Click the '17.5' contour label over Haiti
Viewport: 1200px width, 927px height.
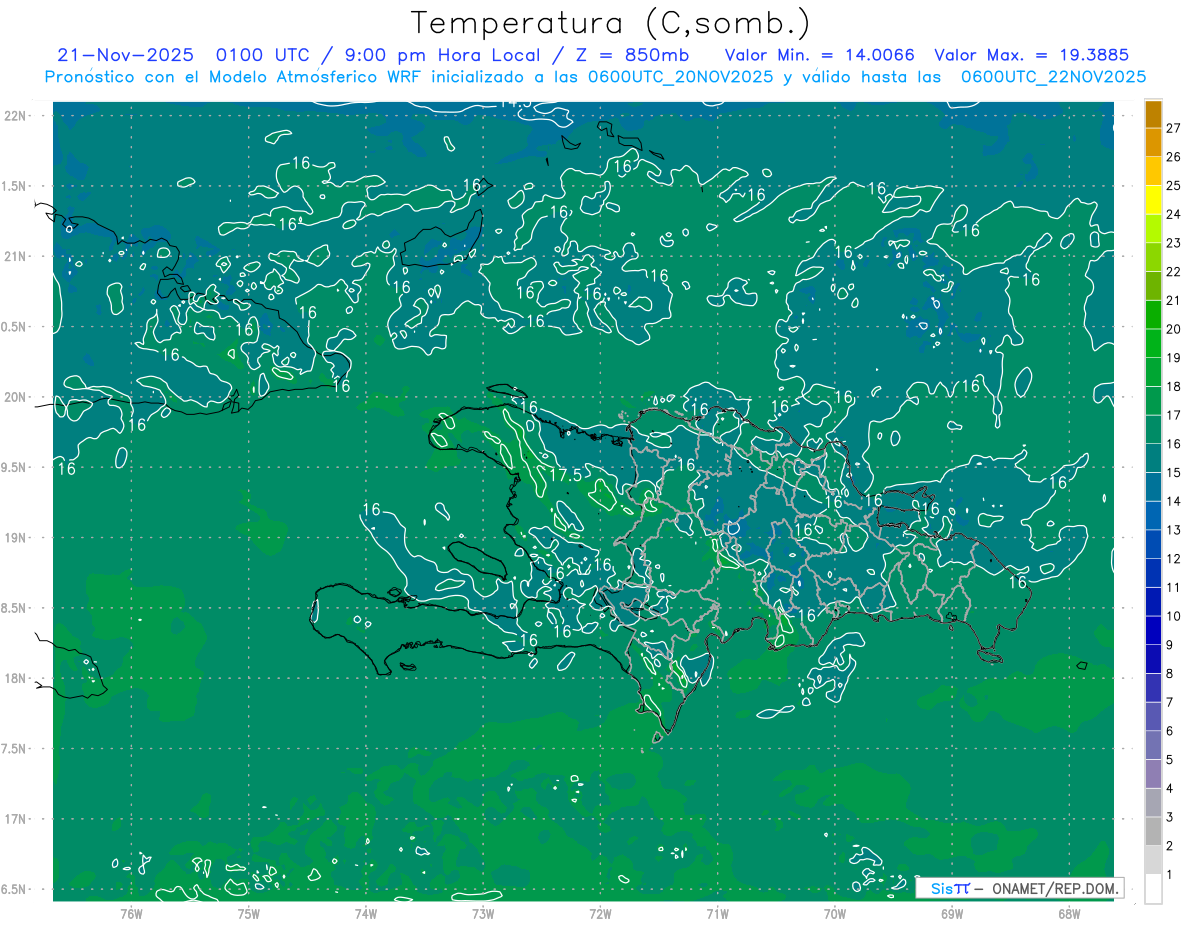[x=565, y=475]
